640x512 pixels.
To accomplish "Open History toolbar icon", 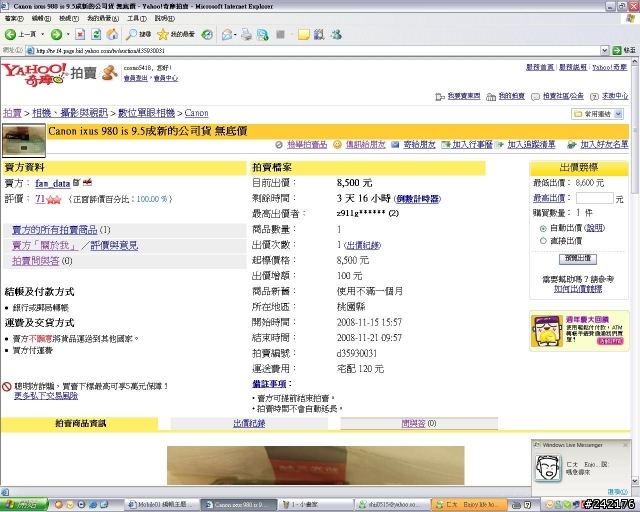I will [x=207, y=35].
